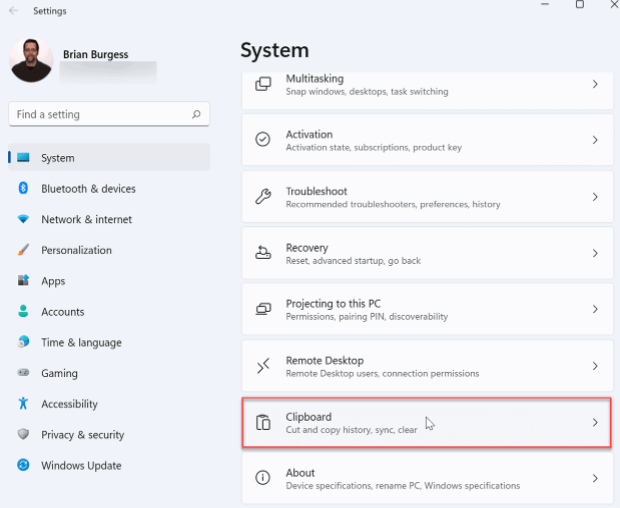Click the Troubleshoot wrench icon
This screenshot has height=508, width=620.
263,196
